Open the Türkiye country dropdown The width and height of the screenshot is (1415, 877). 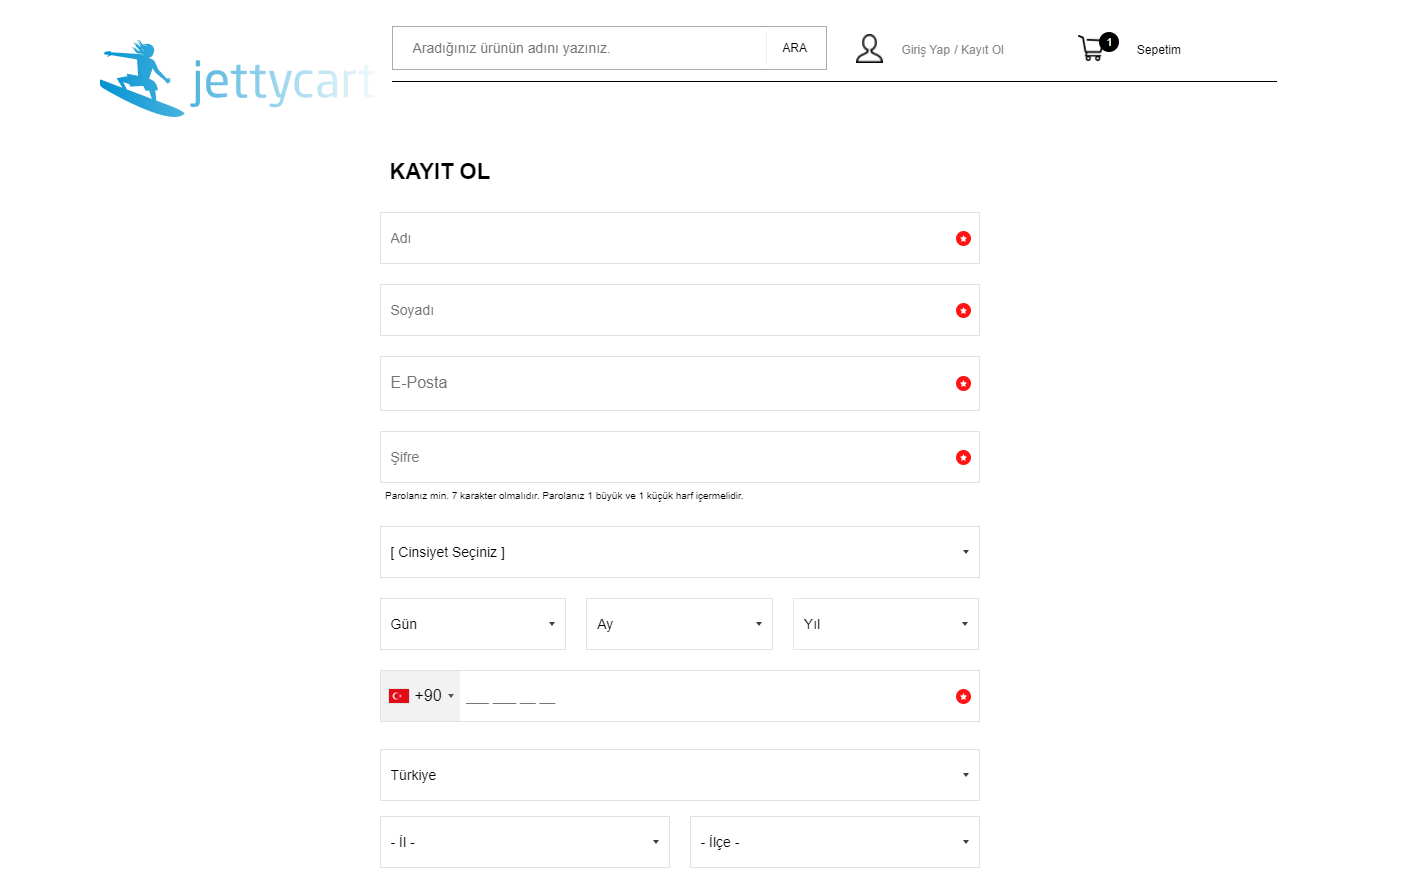click(680, 775)
